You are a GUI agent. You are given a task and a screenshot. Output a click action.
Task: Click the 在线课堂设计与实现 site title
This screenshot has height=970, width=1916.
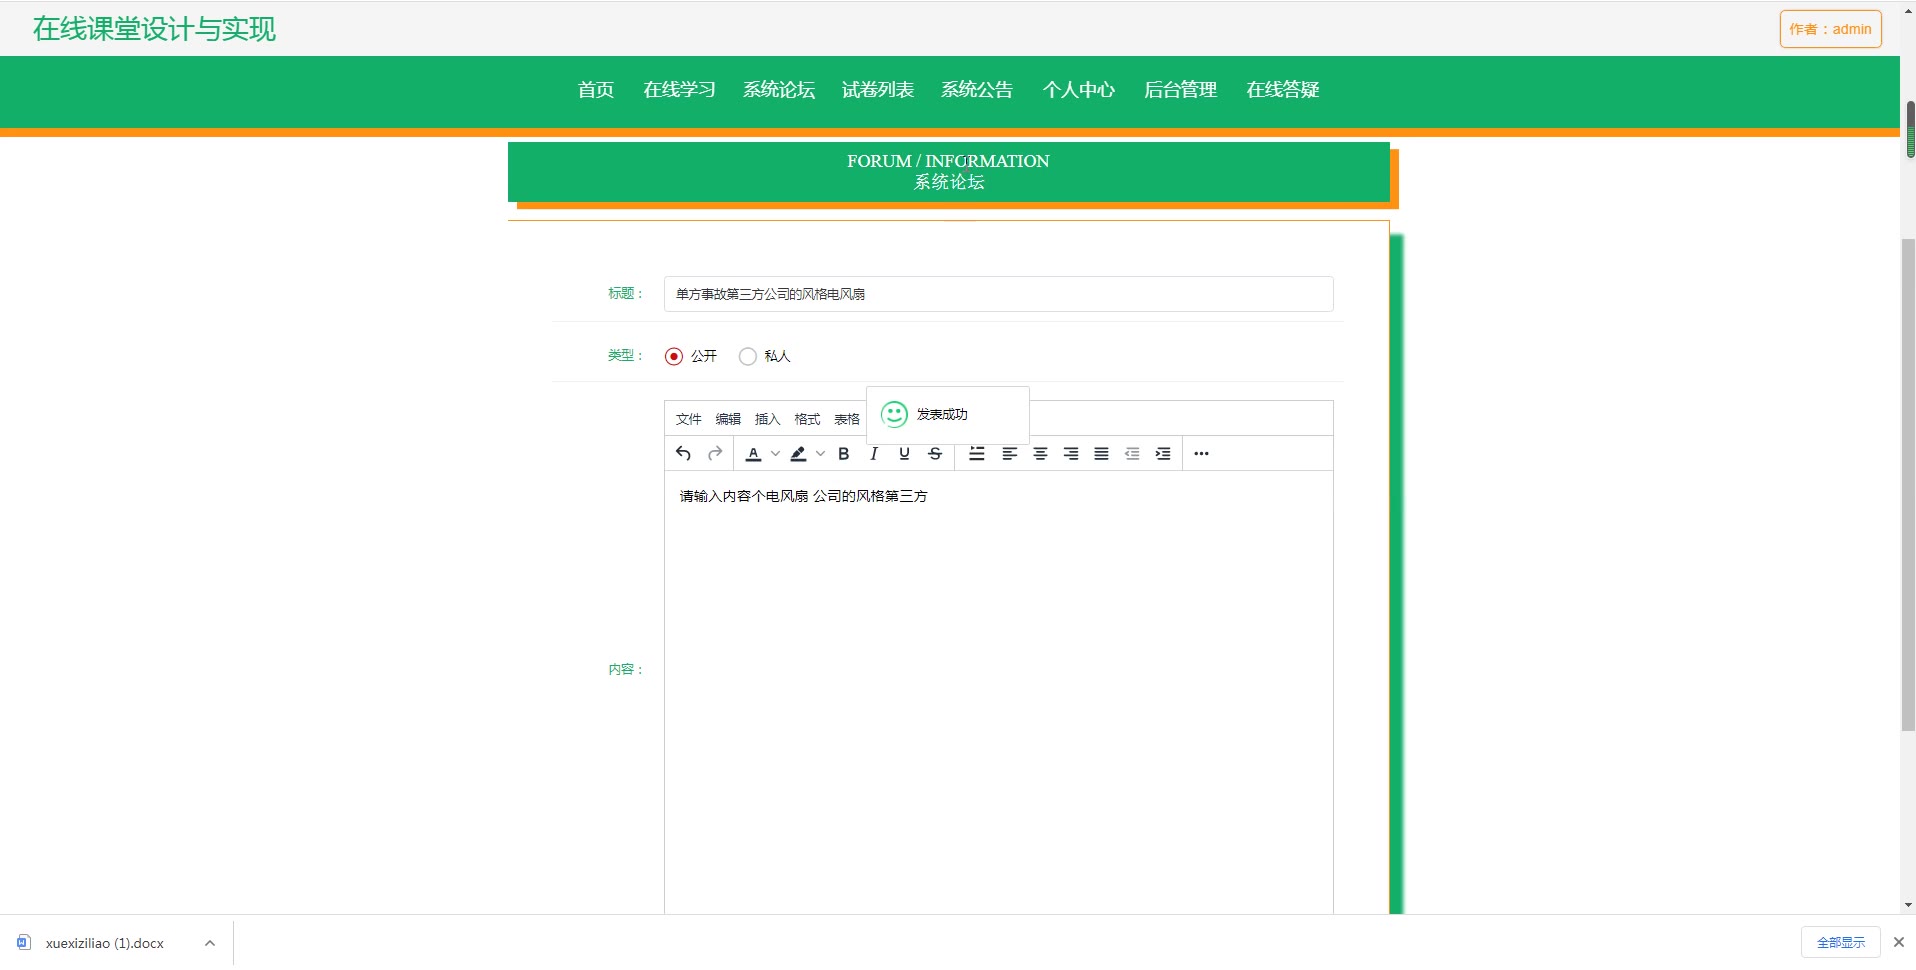[x=154, y=29]
